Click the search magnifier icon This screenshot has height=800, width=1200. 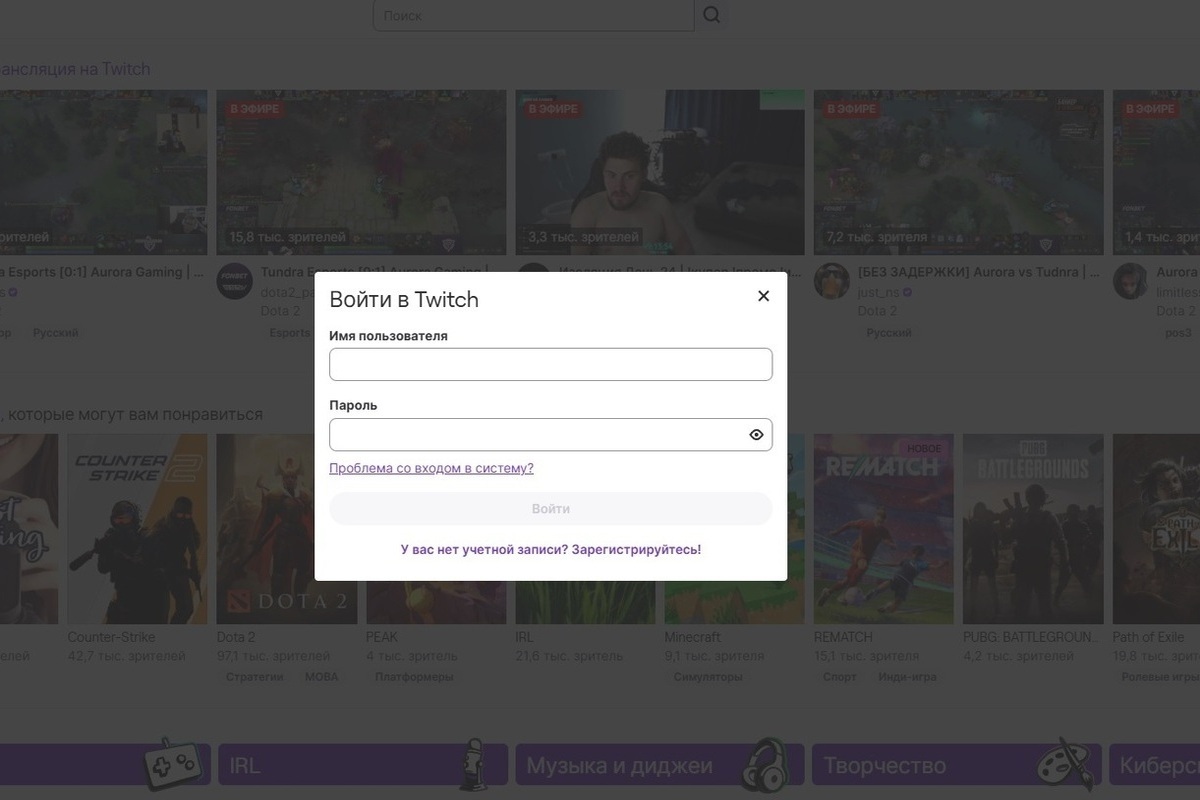(x=711, y=15)
